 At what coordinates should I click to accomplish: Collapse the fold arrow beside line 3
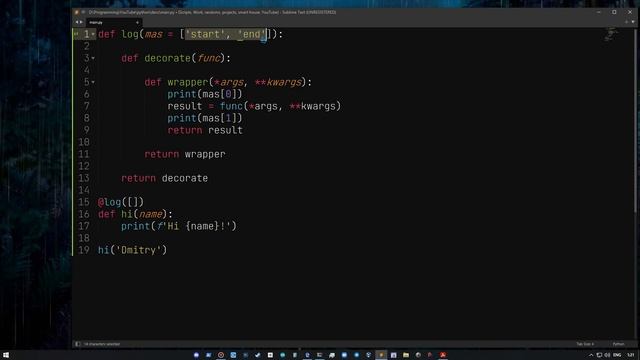(93, 58)
